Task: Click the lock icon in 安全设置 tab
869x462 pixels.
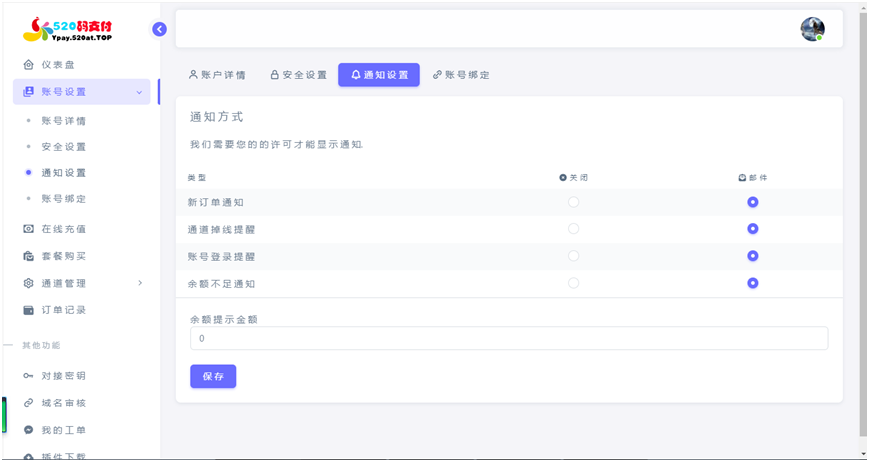Action: point(274,75)
